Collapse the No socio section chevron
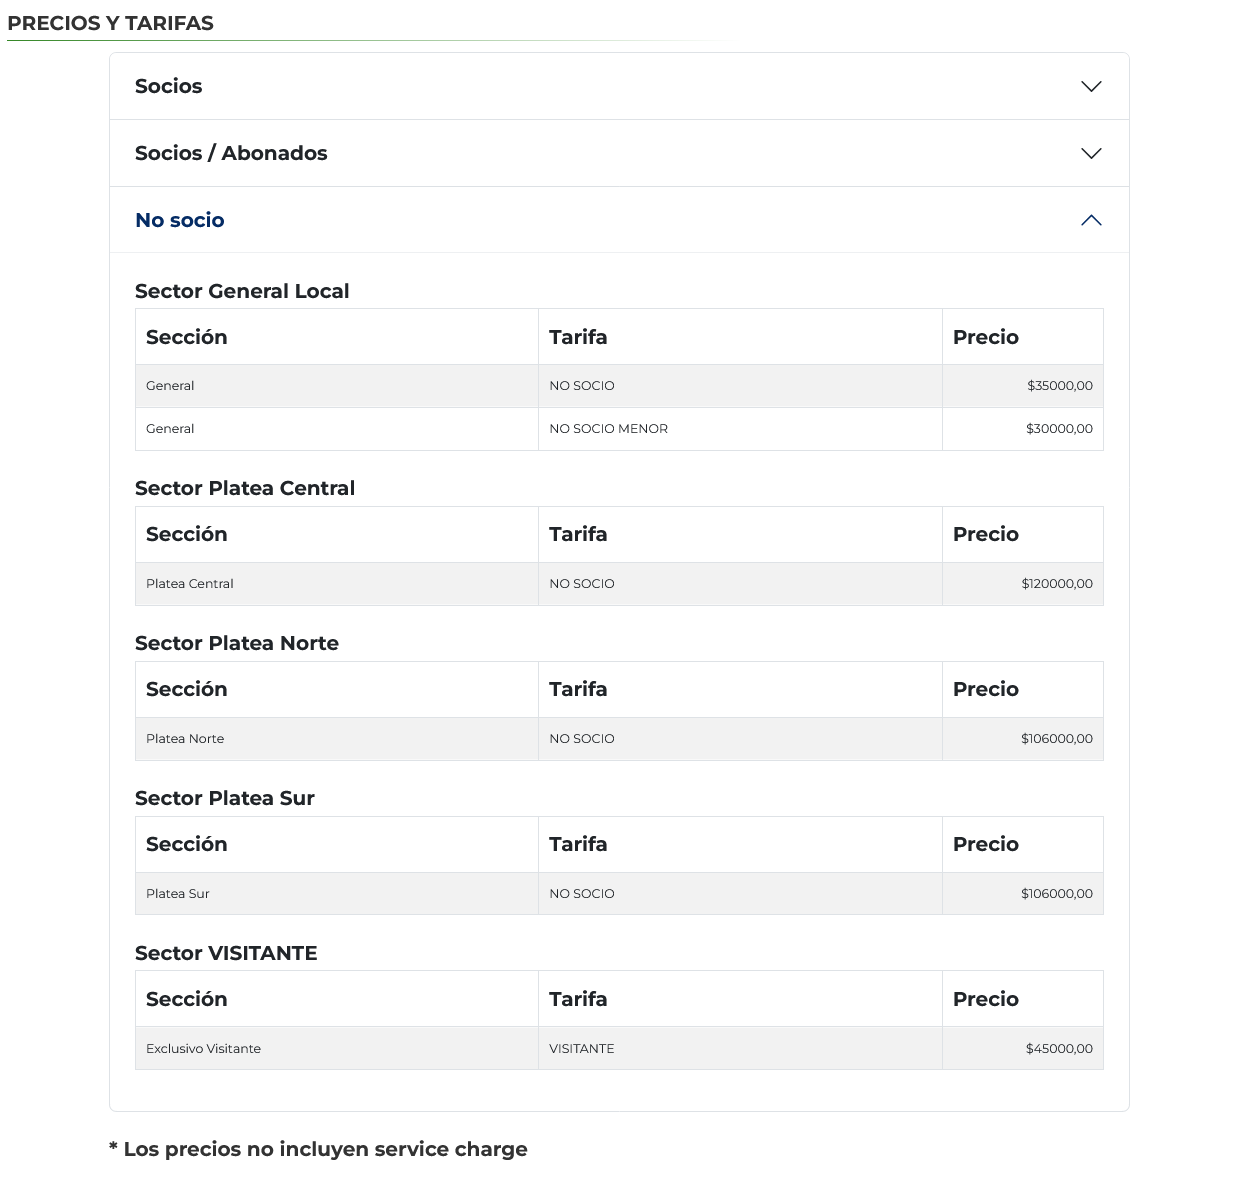Screen dimensions: 1245x1181 click(x=1091, y=220)
